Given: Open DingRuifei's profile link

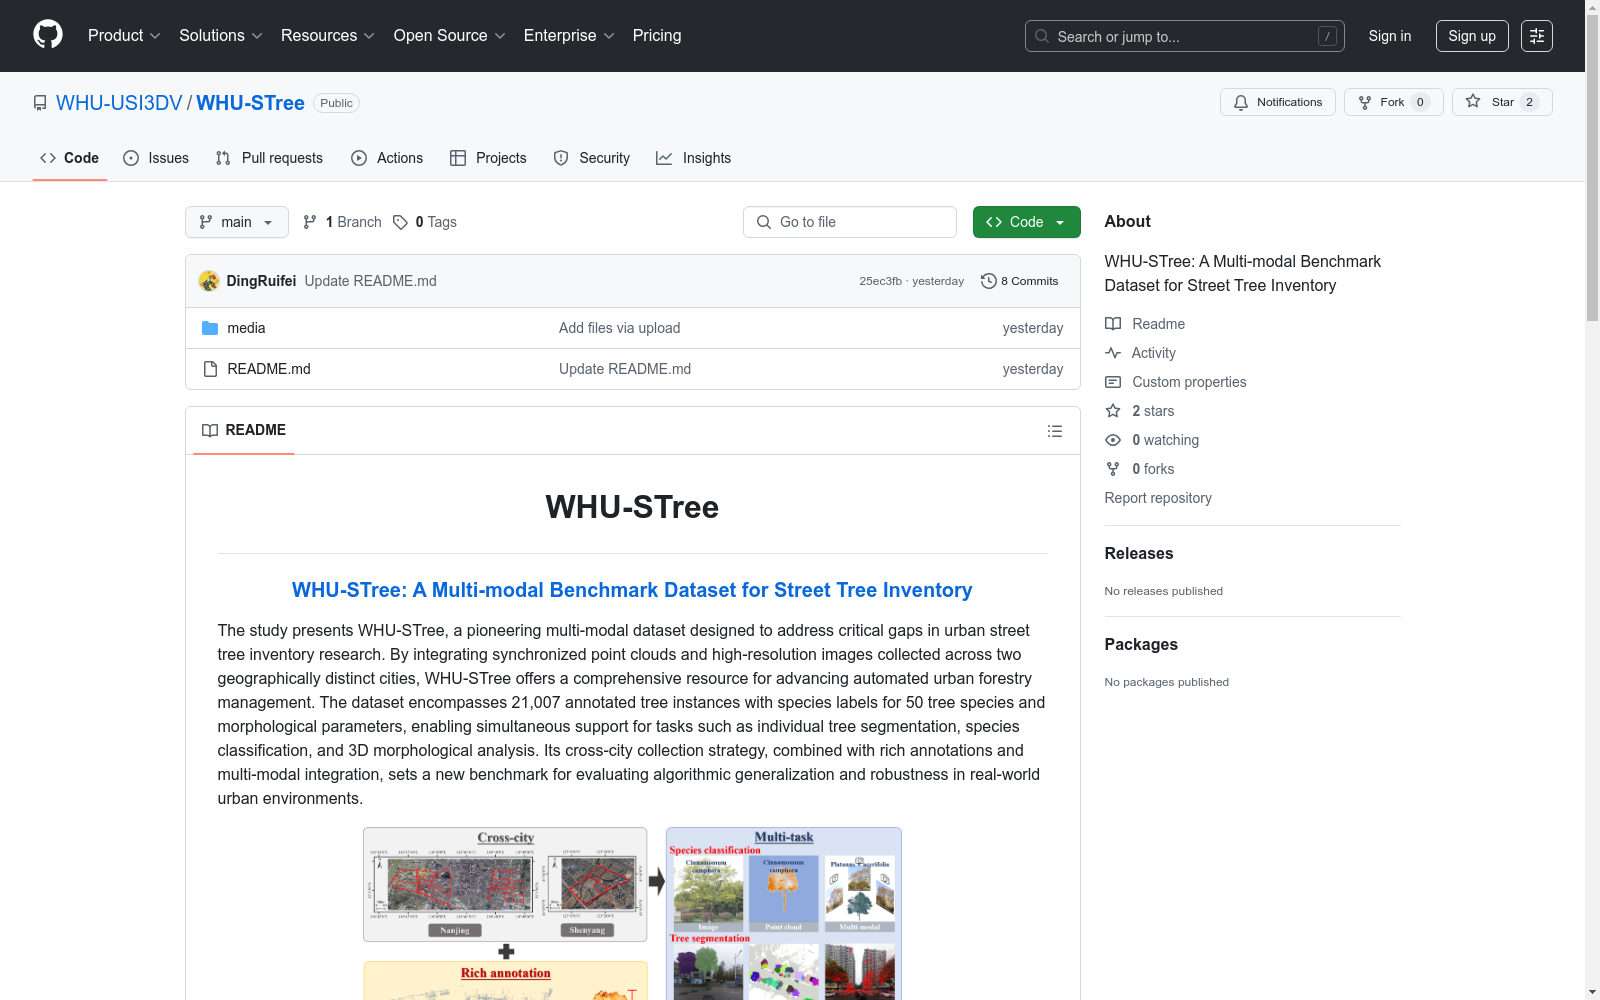Looking at the screenshot, I should click(x=261, y=281).
